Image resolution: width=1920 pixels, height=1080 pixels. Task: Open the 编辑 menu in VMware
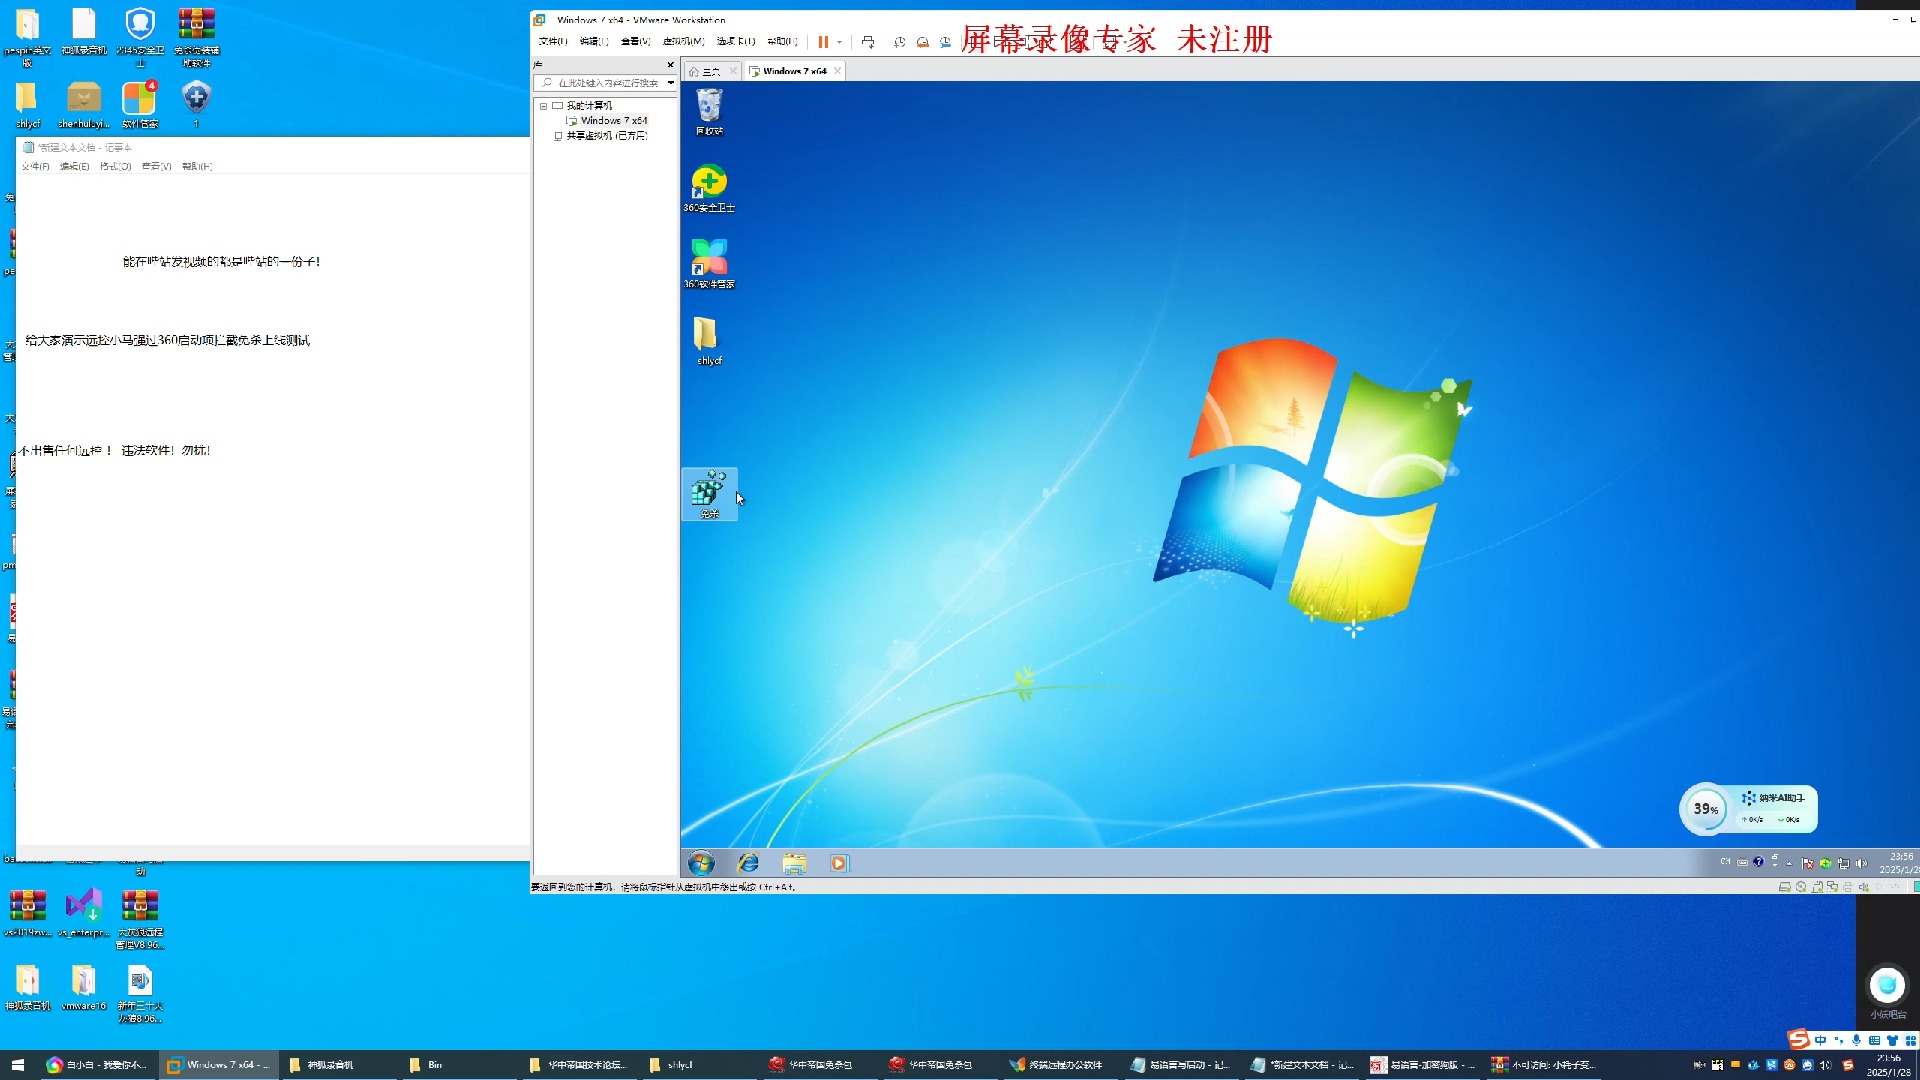(594, 42)
